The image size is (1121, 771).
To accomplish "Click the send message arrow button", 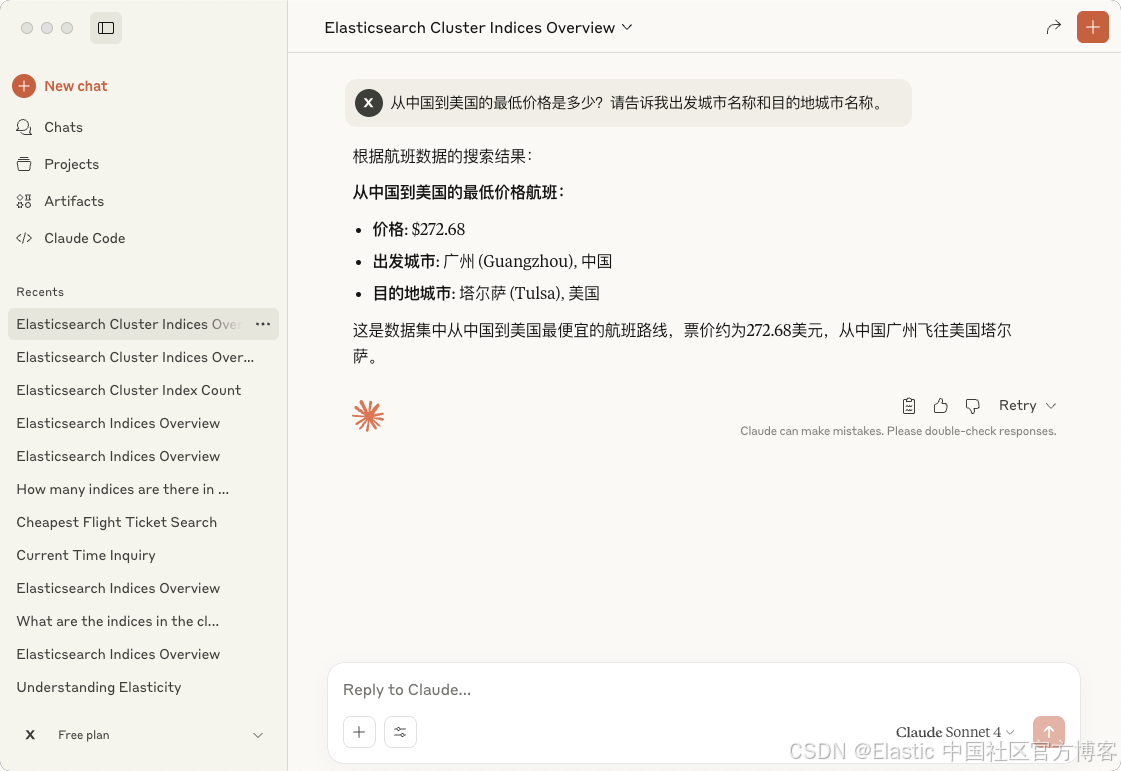I will 1049,732.
